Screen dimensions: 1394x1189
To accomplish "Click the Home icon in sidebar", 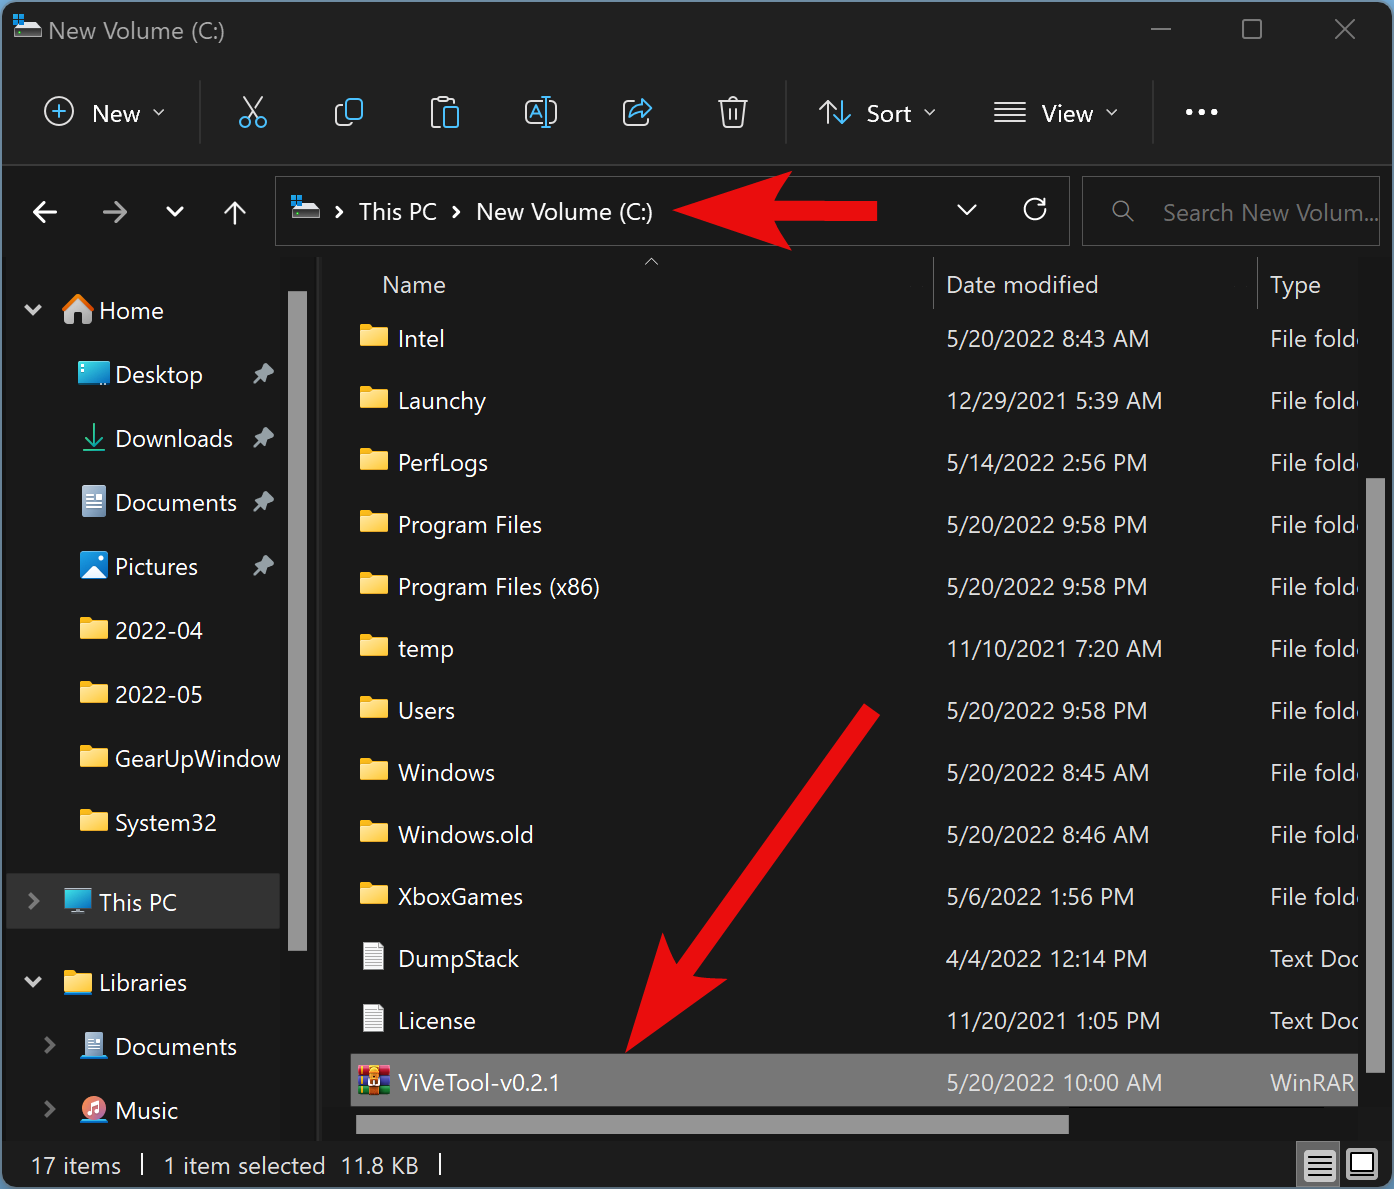I will [77, 310].
